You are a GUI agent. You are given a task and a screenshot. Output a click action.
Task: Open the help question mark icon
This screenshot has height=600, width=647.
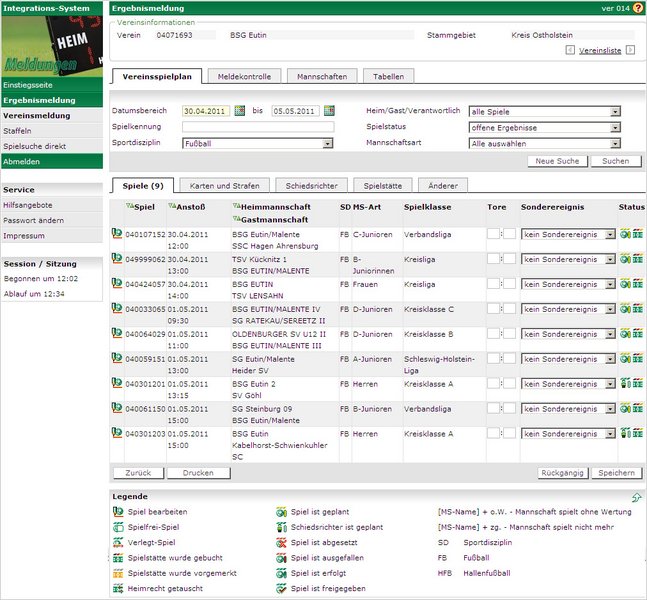click(x=637, y=7)
